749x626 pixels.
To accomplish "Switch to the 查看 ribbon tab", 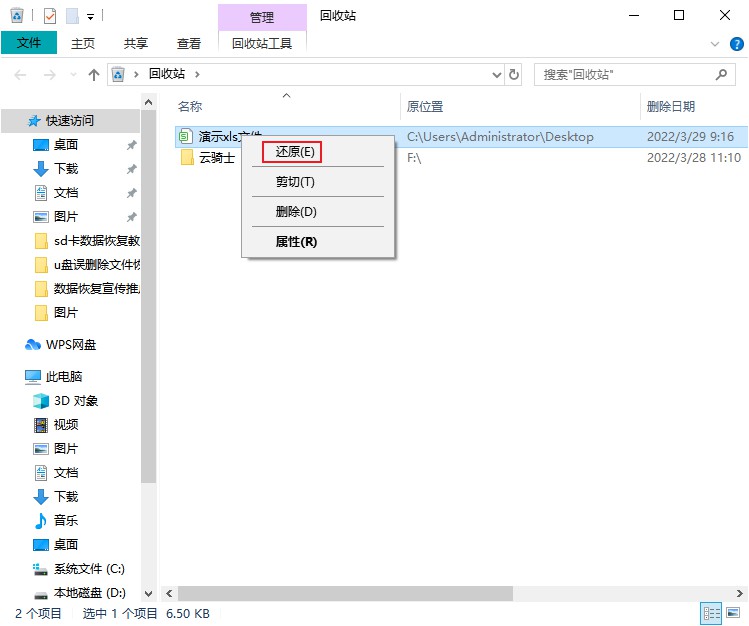I will [189, 43].
